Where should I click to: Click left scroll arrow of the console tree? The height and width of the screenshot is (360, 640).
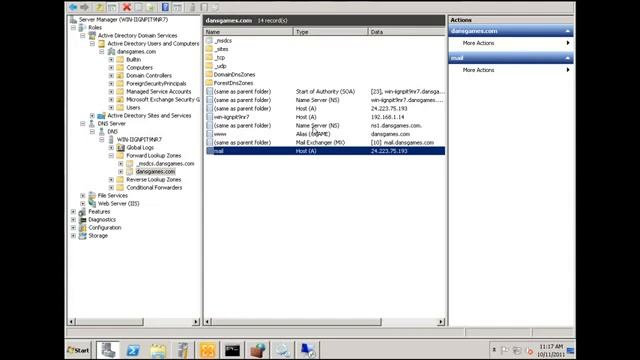click(71, 322)
